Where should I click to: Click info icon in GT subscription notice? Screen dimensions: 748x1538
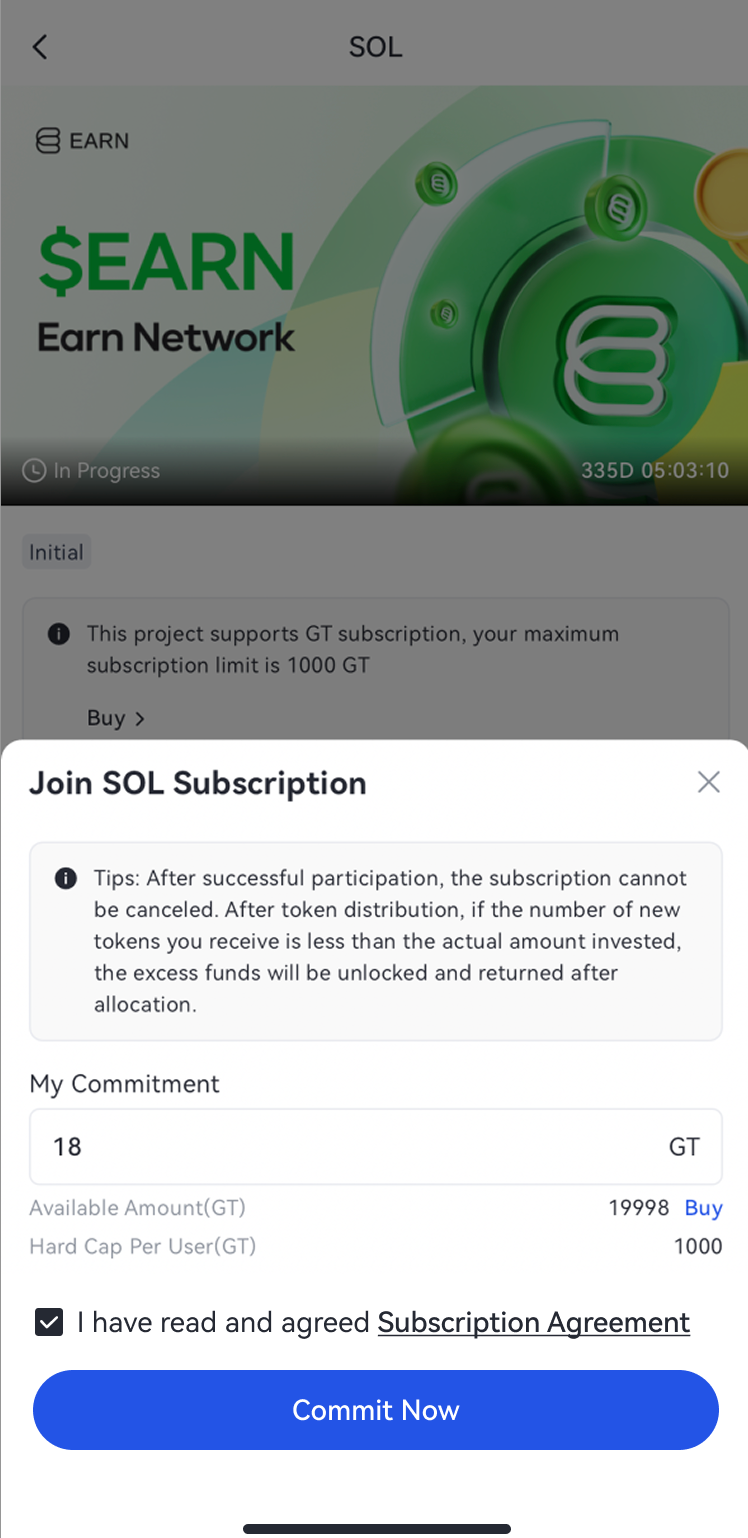pos(59,634)
